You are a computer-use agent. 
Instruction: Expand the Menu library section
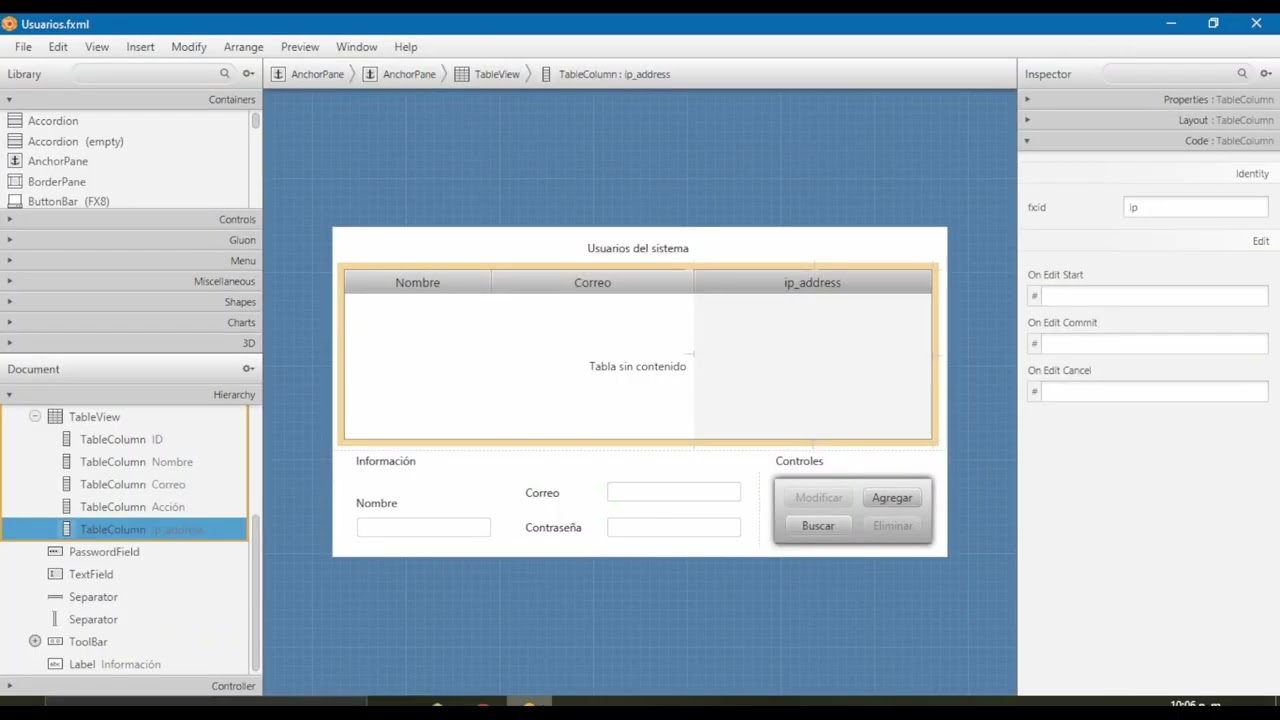[9, 260]
